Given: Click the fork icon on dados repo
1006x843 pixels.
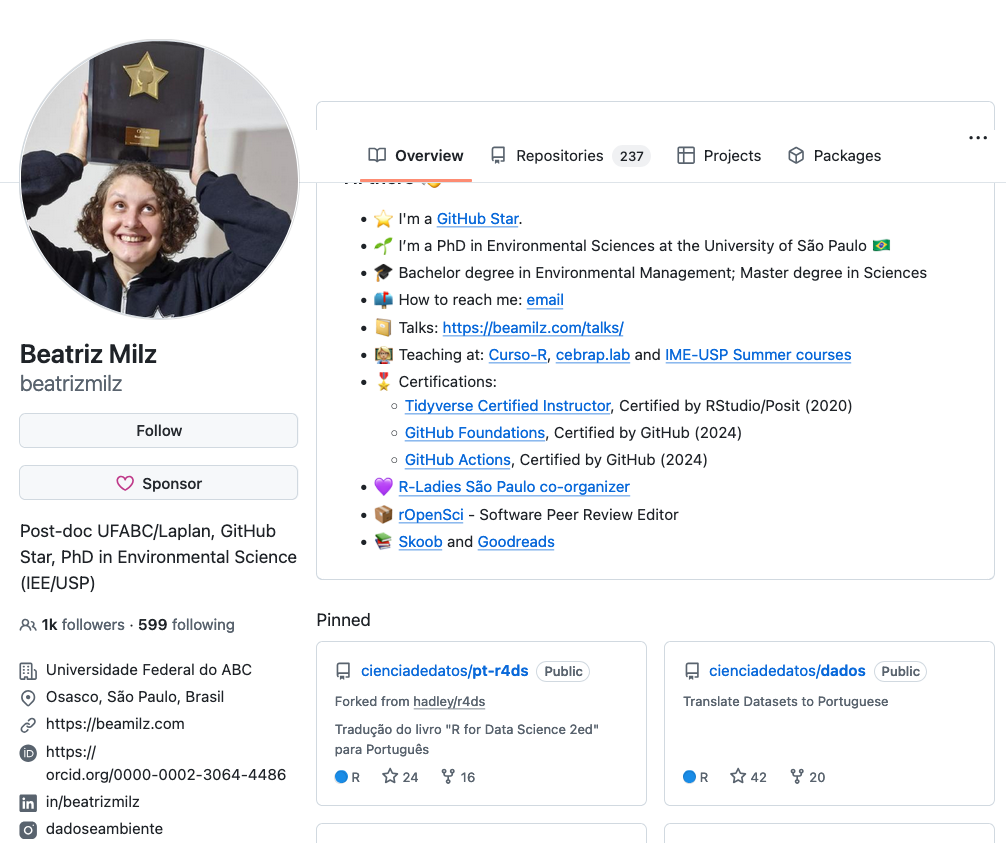Looking at the screenshot, I should point(797,776).
